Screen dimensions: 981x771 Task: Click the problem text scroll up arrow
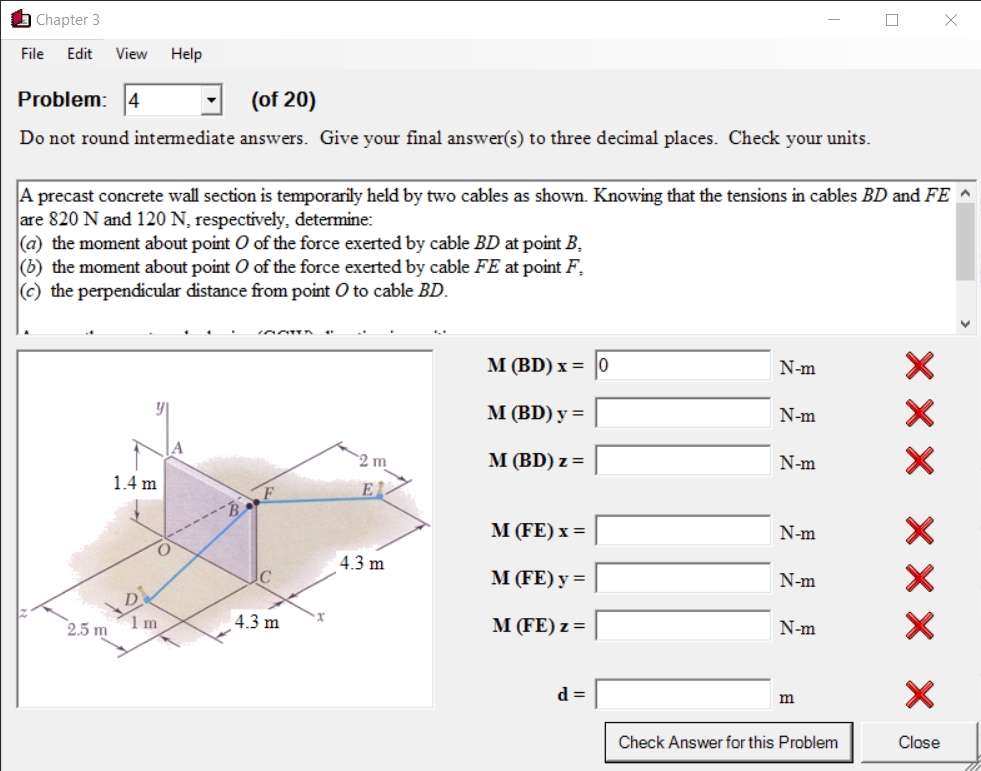(965, 192)
